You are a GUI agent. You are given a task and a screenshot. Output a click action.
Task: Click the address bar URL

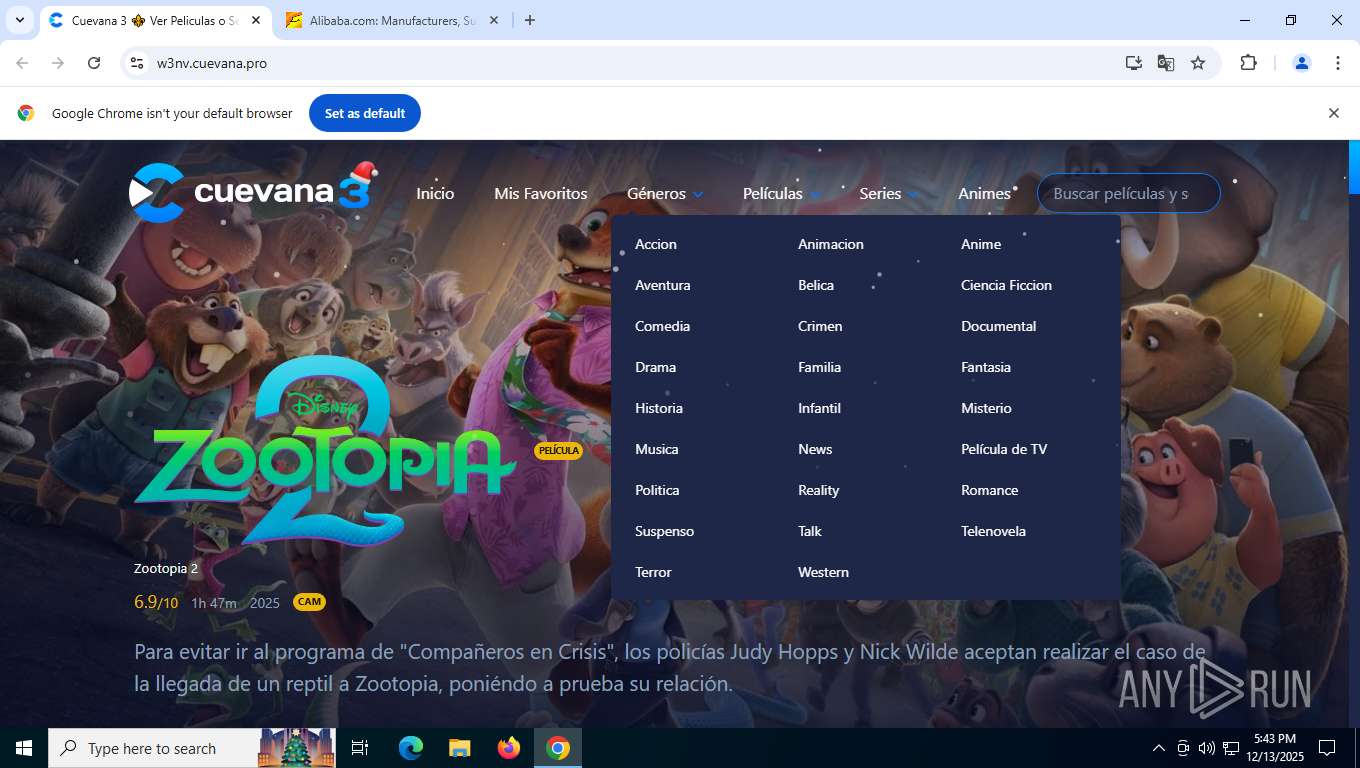tap(212, 63)
